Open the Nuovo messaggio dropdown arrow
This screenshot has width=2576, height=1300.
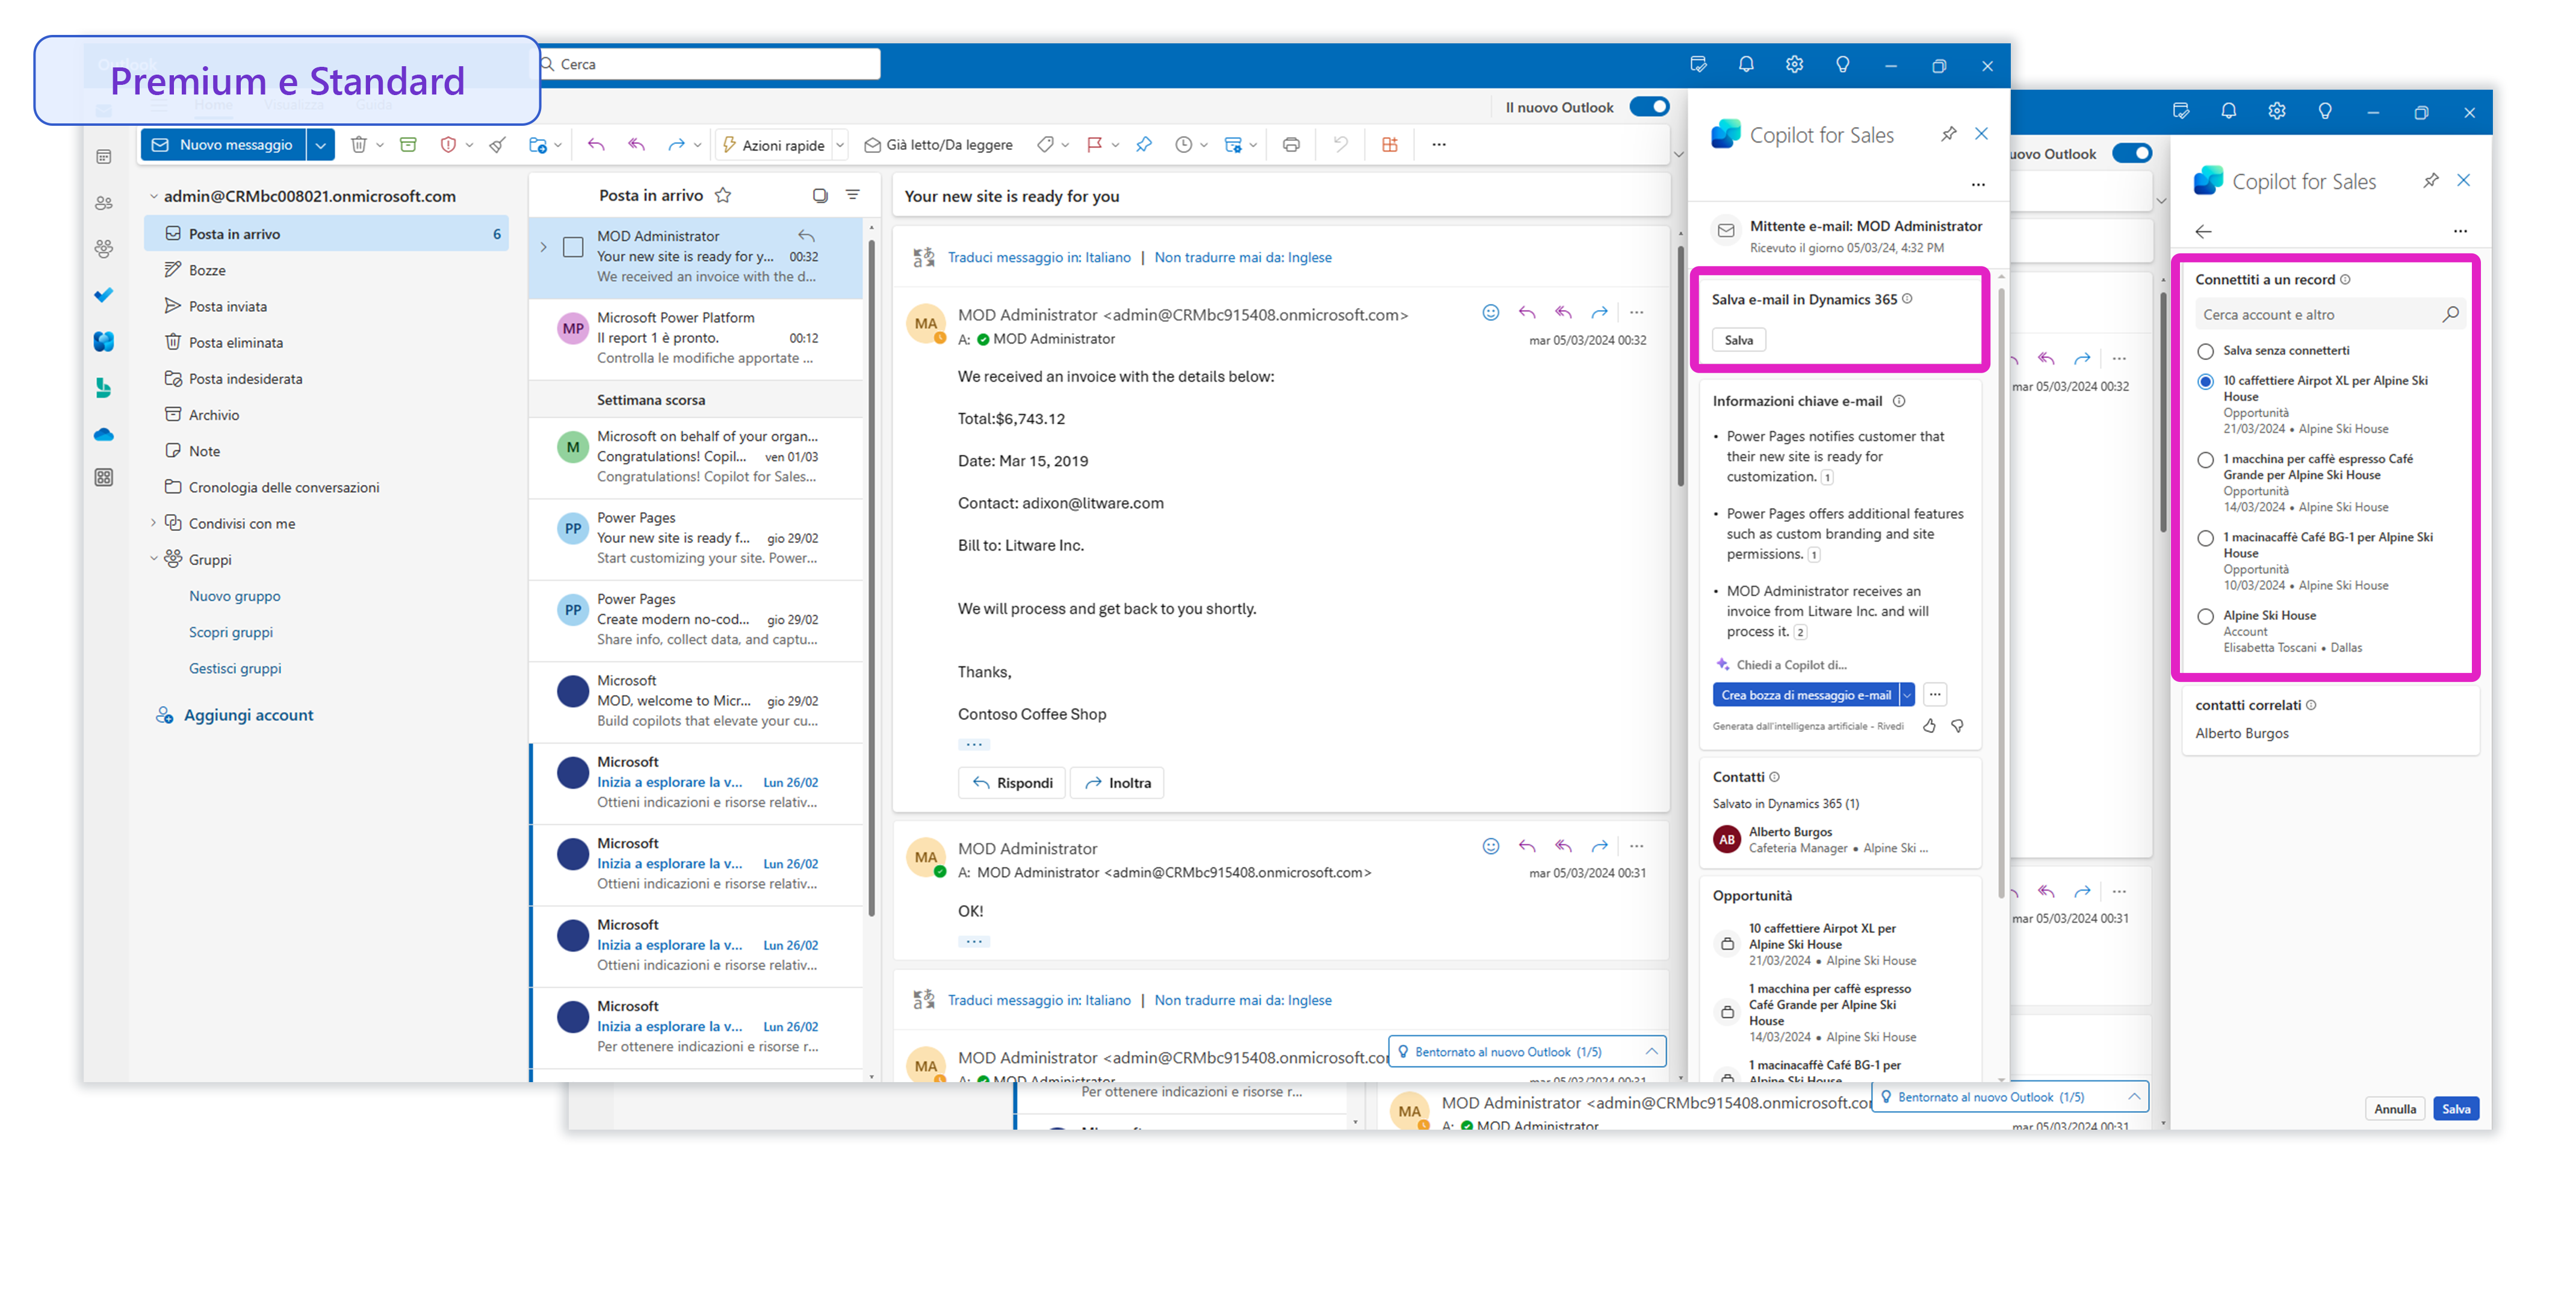[321, 144]
